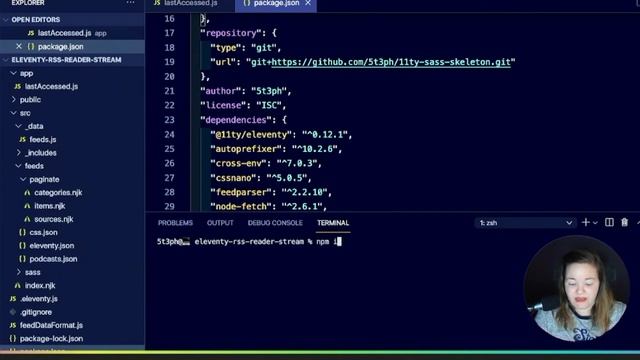Open .gitignore file

pos(36,312)
